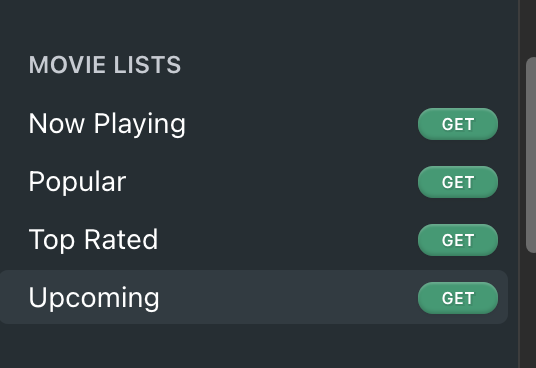The image size is (536, 368).
Task: Click blank area in the Top Rated row
Action: pyautogui.click(x=287, y=240)
